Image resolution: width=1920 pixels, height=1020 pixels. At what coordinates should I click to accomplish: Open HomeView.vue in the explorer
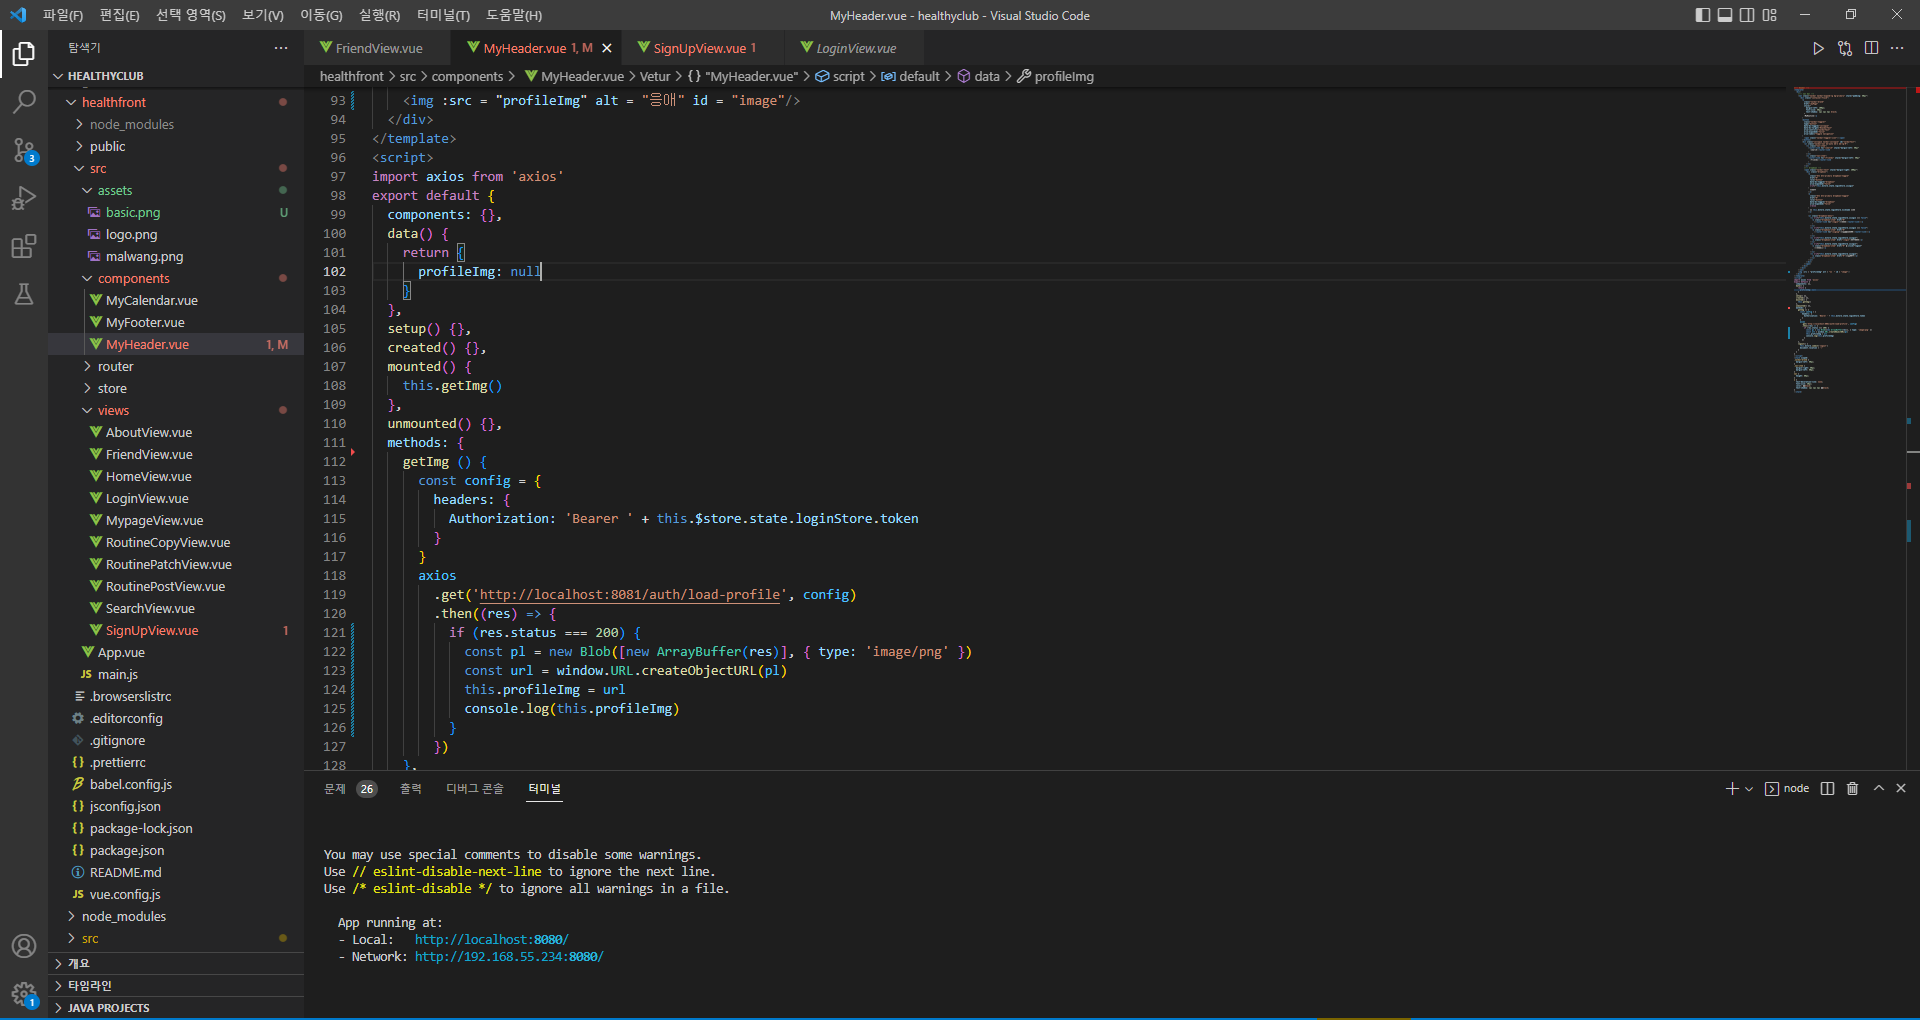click(148, 476)
